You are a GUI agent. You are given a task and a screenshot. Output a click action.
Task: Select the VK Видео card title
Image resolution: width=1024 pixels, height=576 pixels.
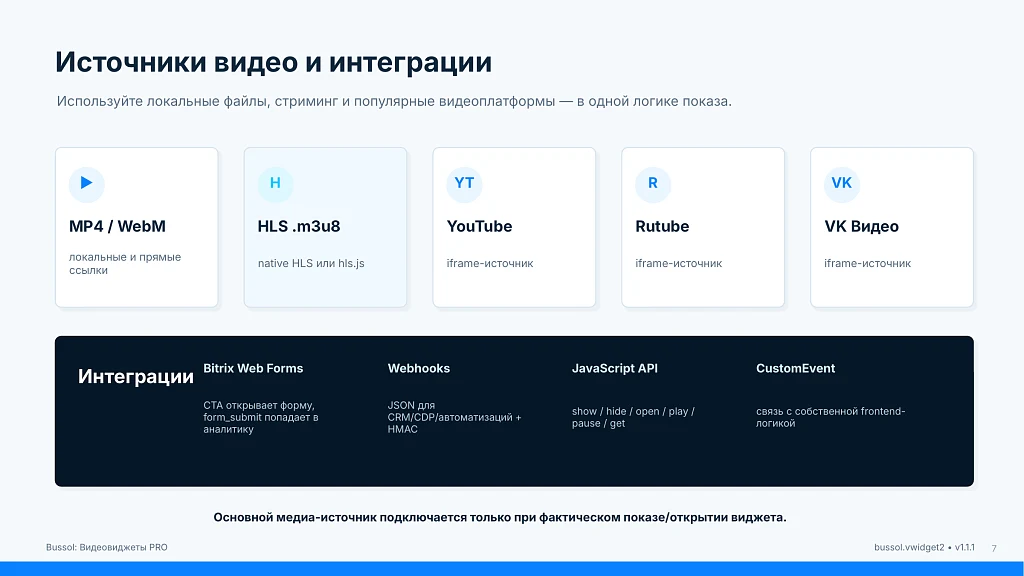click(861, 227)
